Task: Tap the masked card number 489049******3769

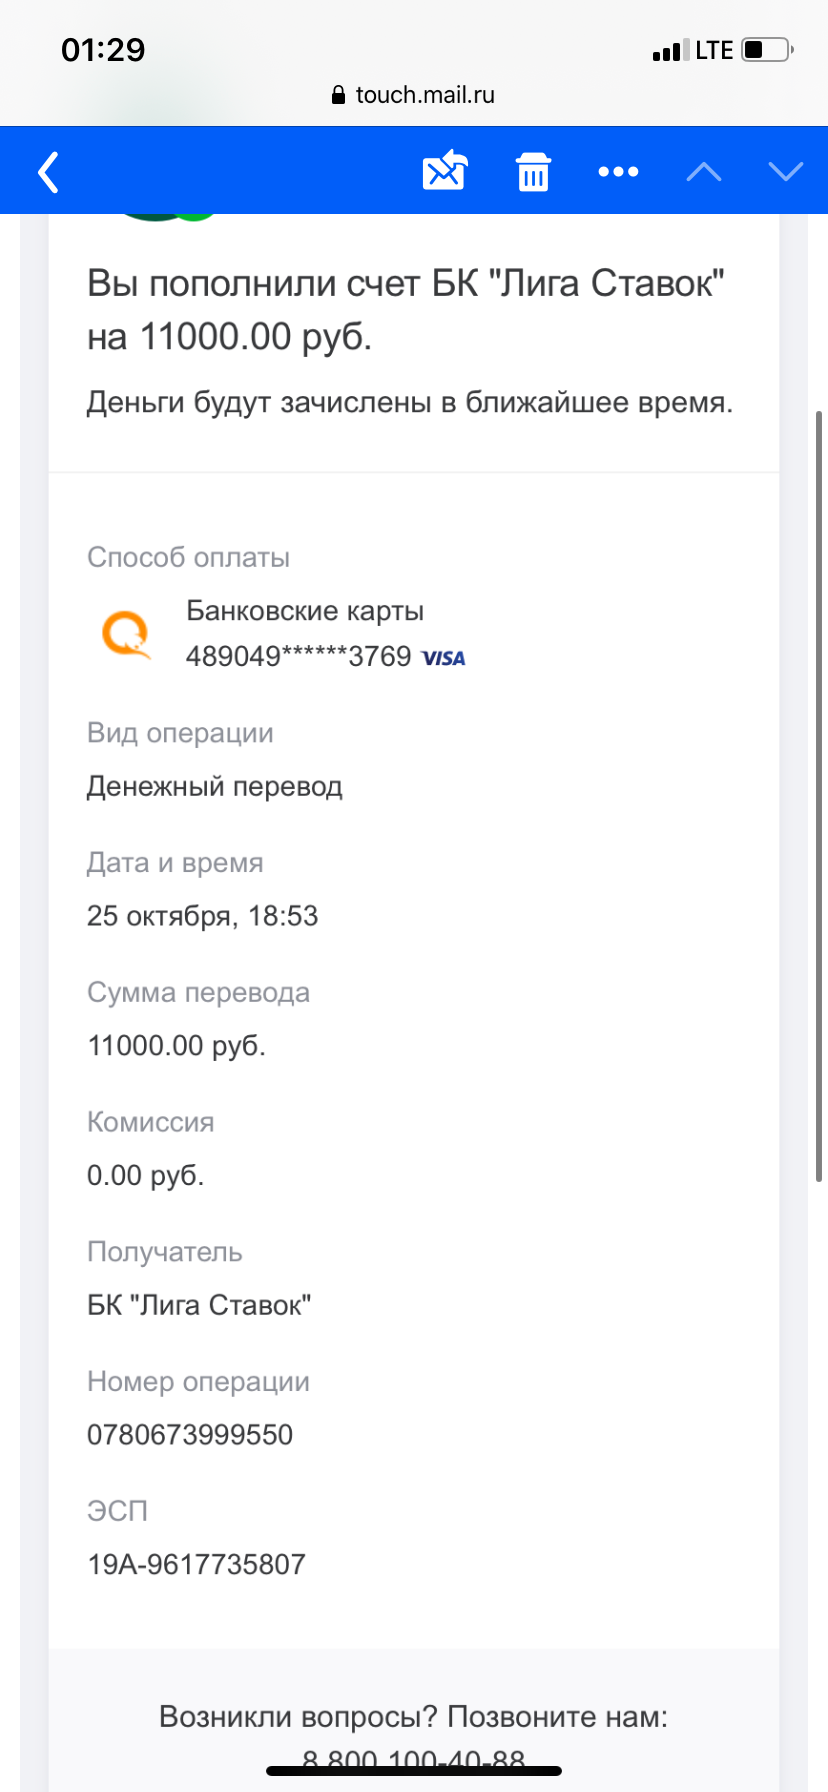Action: click(298, 656)
